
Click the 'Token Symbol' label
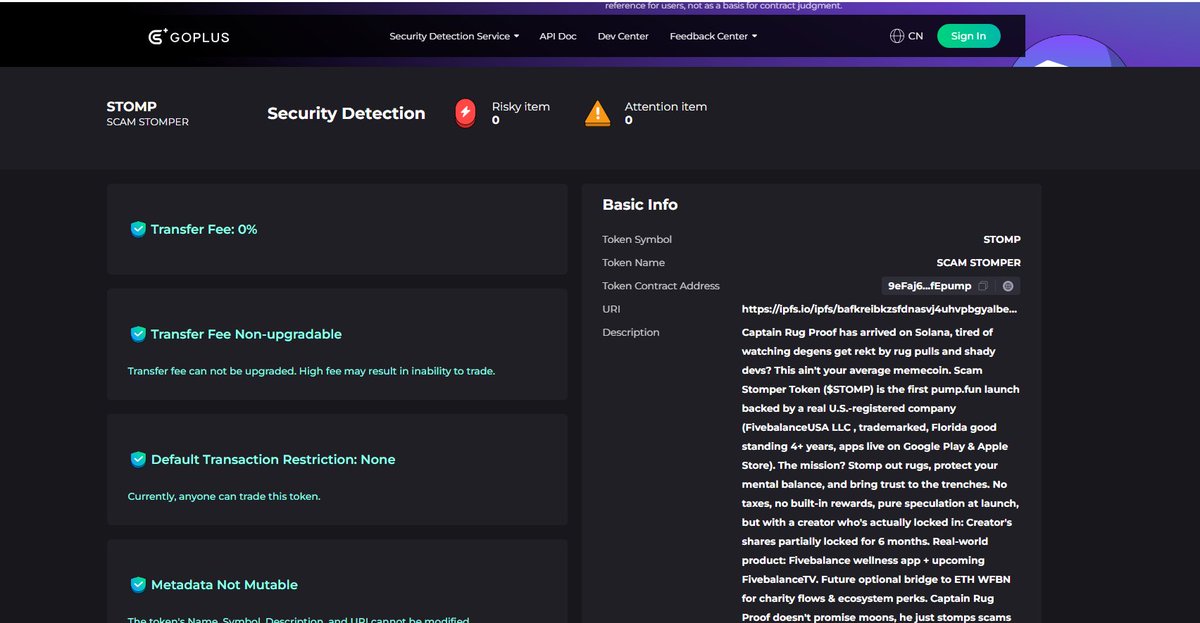pos(637,240)
